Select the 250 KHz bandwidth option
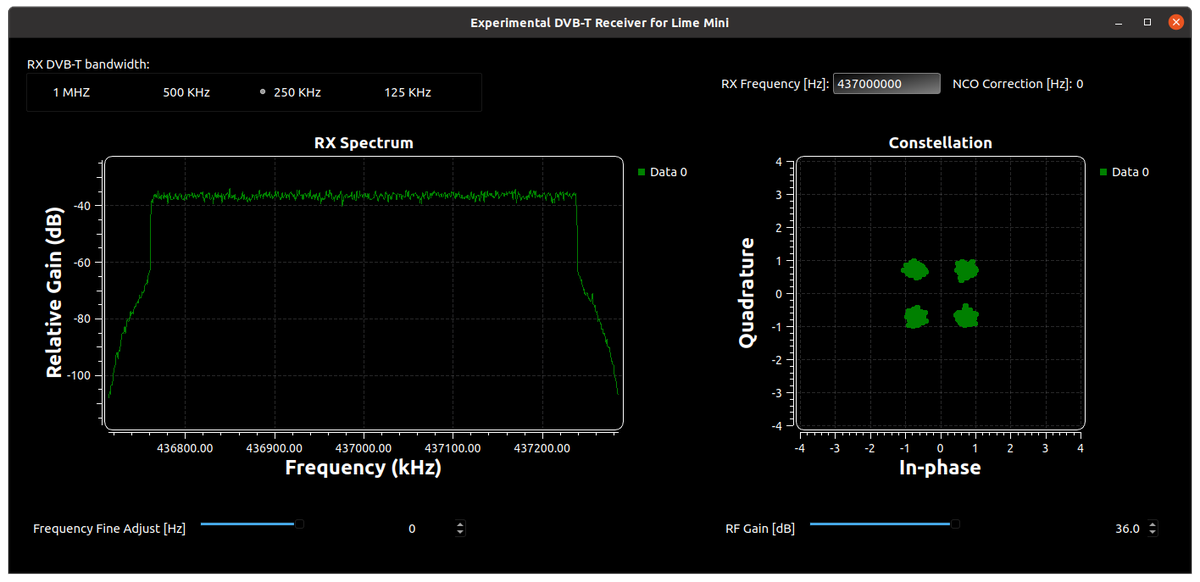 click(x=290, y=92)
